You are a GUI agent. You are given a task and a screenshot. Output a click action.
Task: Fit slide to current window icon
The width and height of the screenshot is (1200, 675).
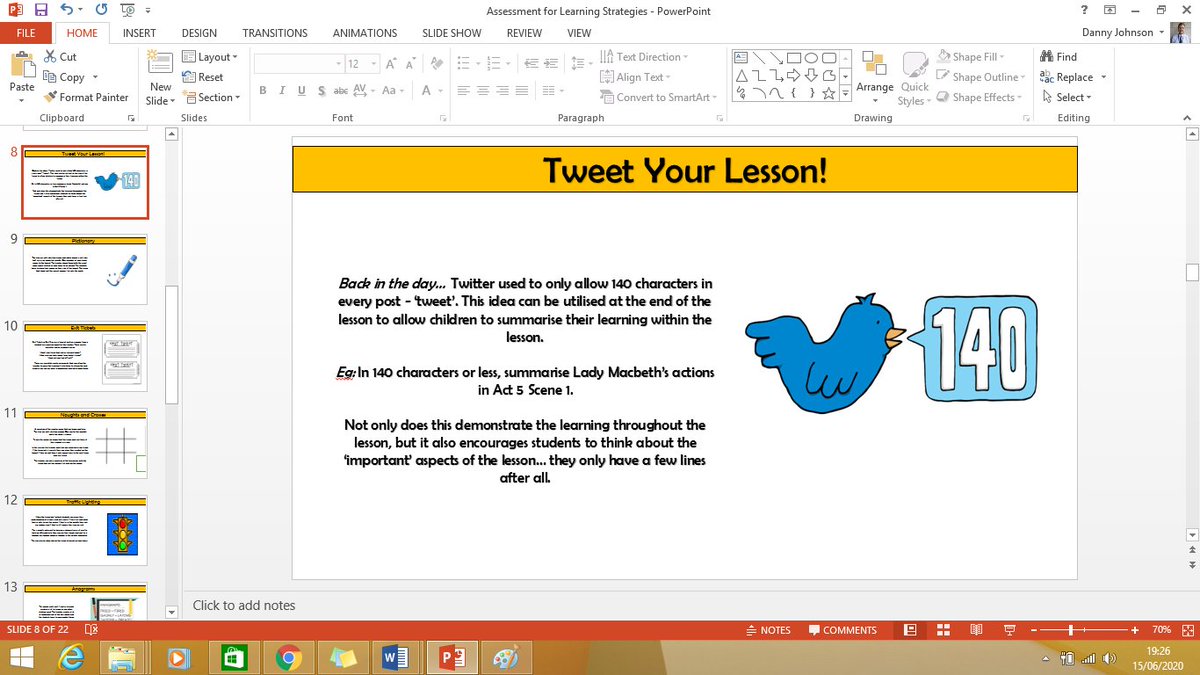1187,630
